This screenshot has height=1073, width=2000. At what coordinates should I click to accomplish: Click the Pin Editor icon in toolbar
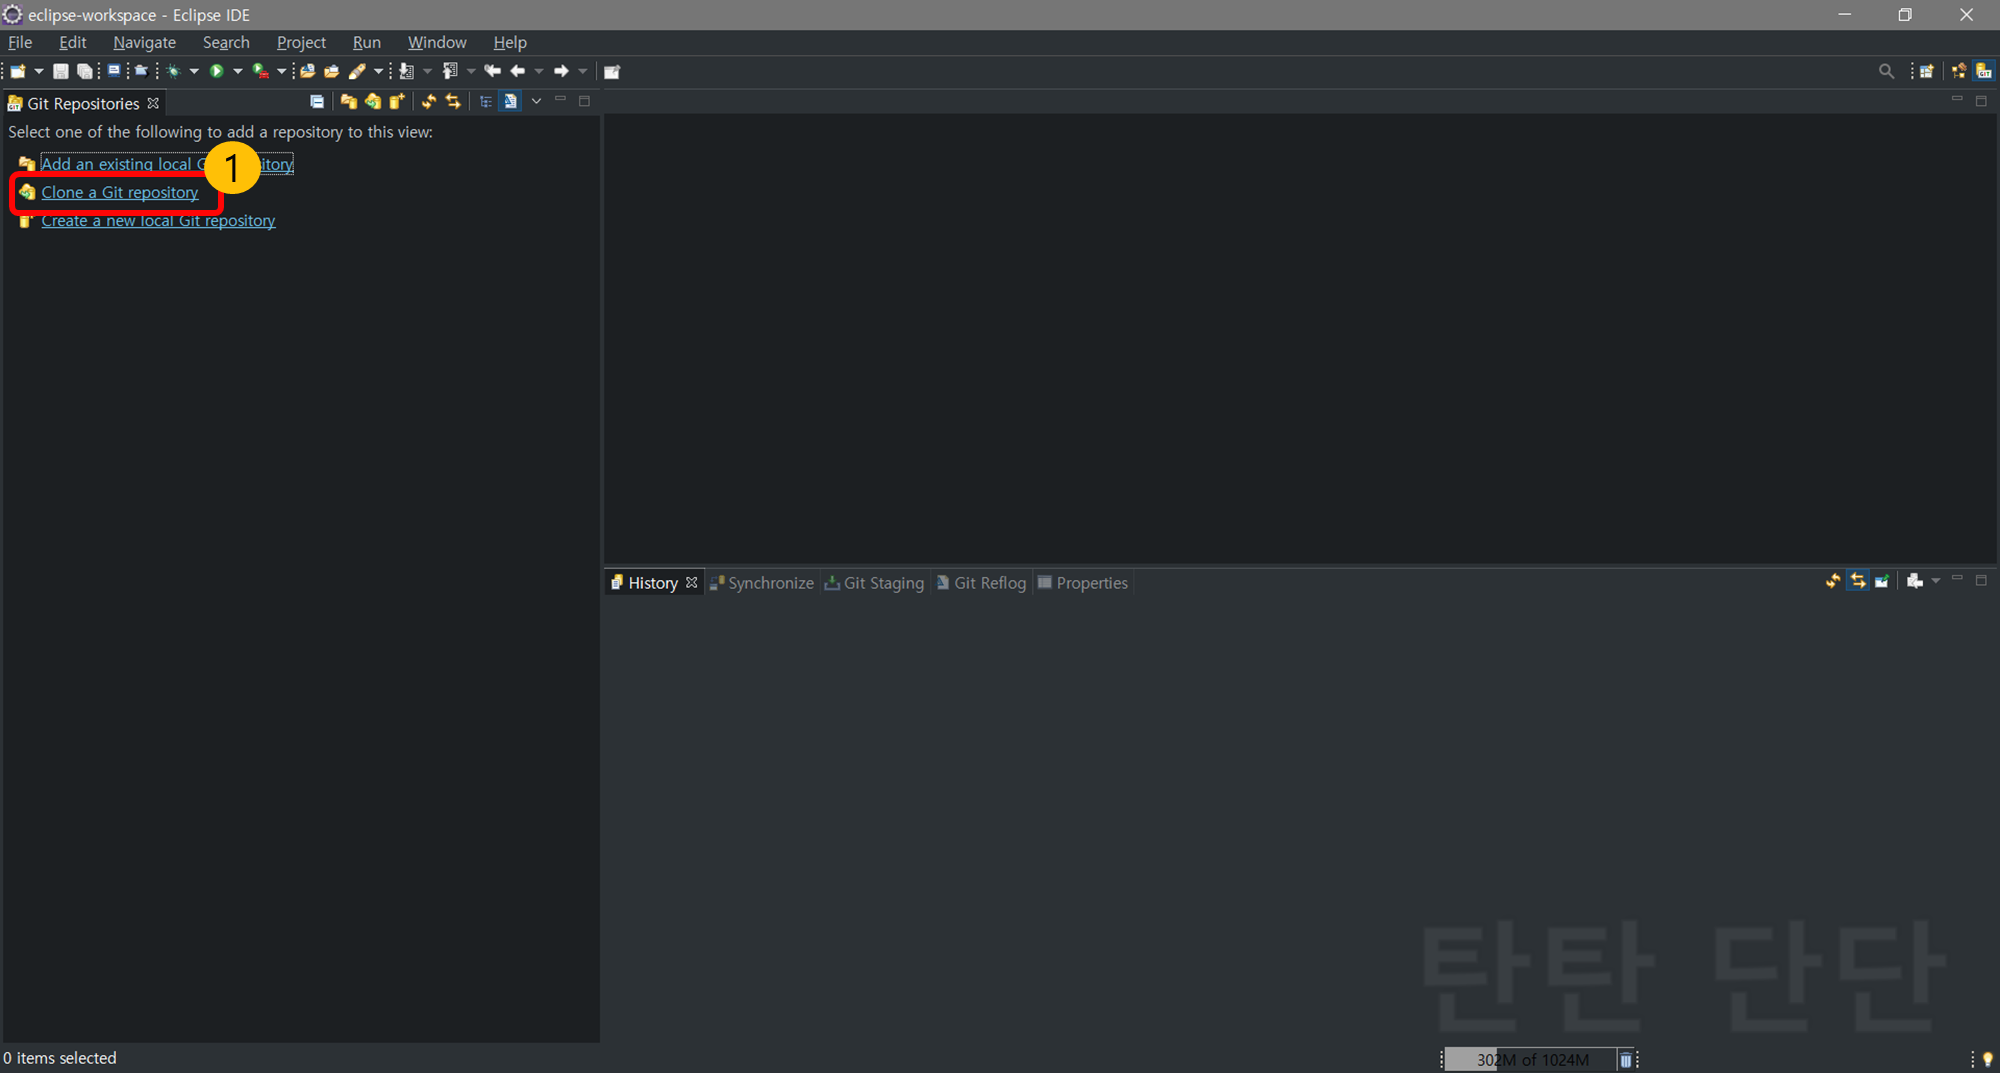612,71
